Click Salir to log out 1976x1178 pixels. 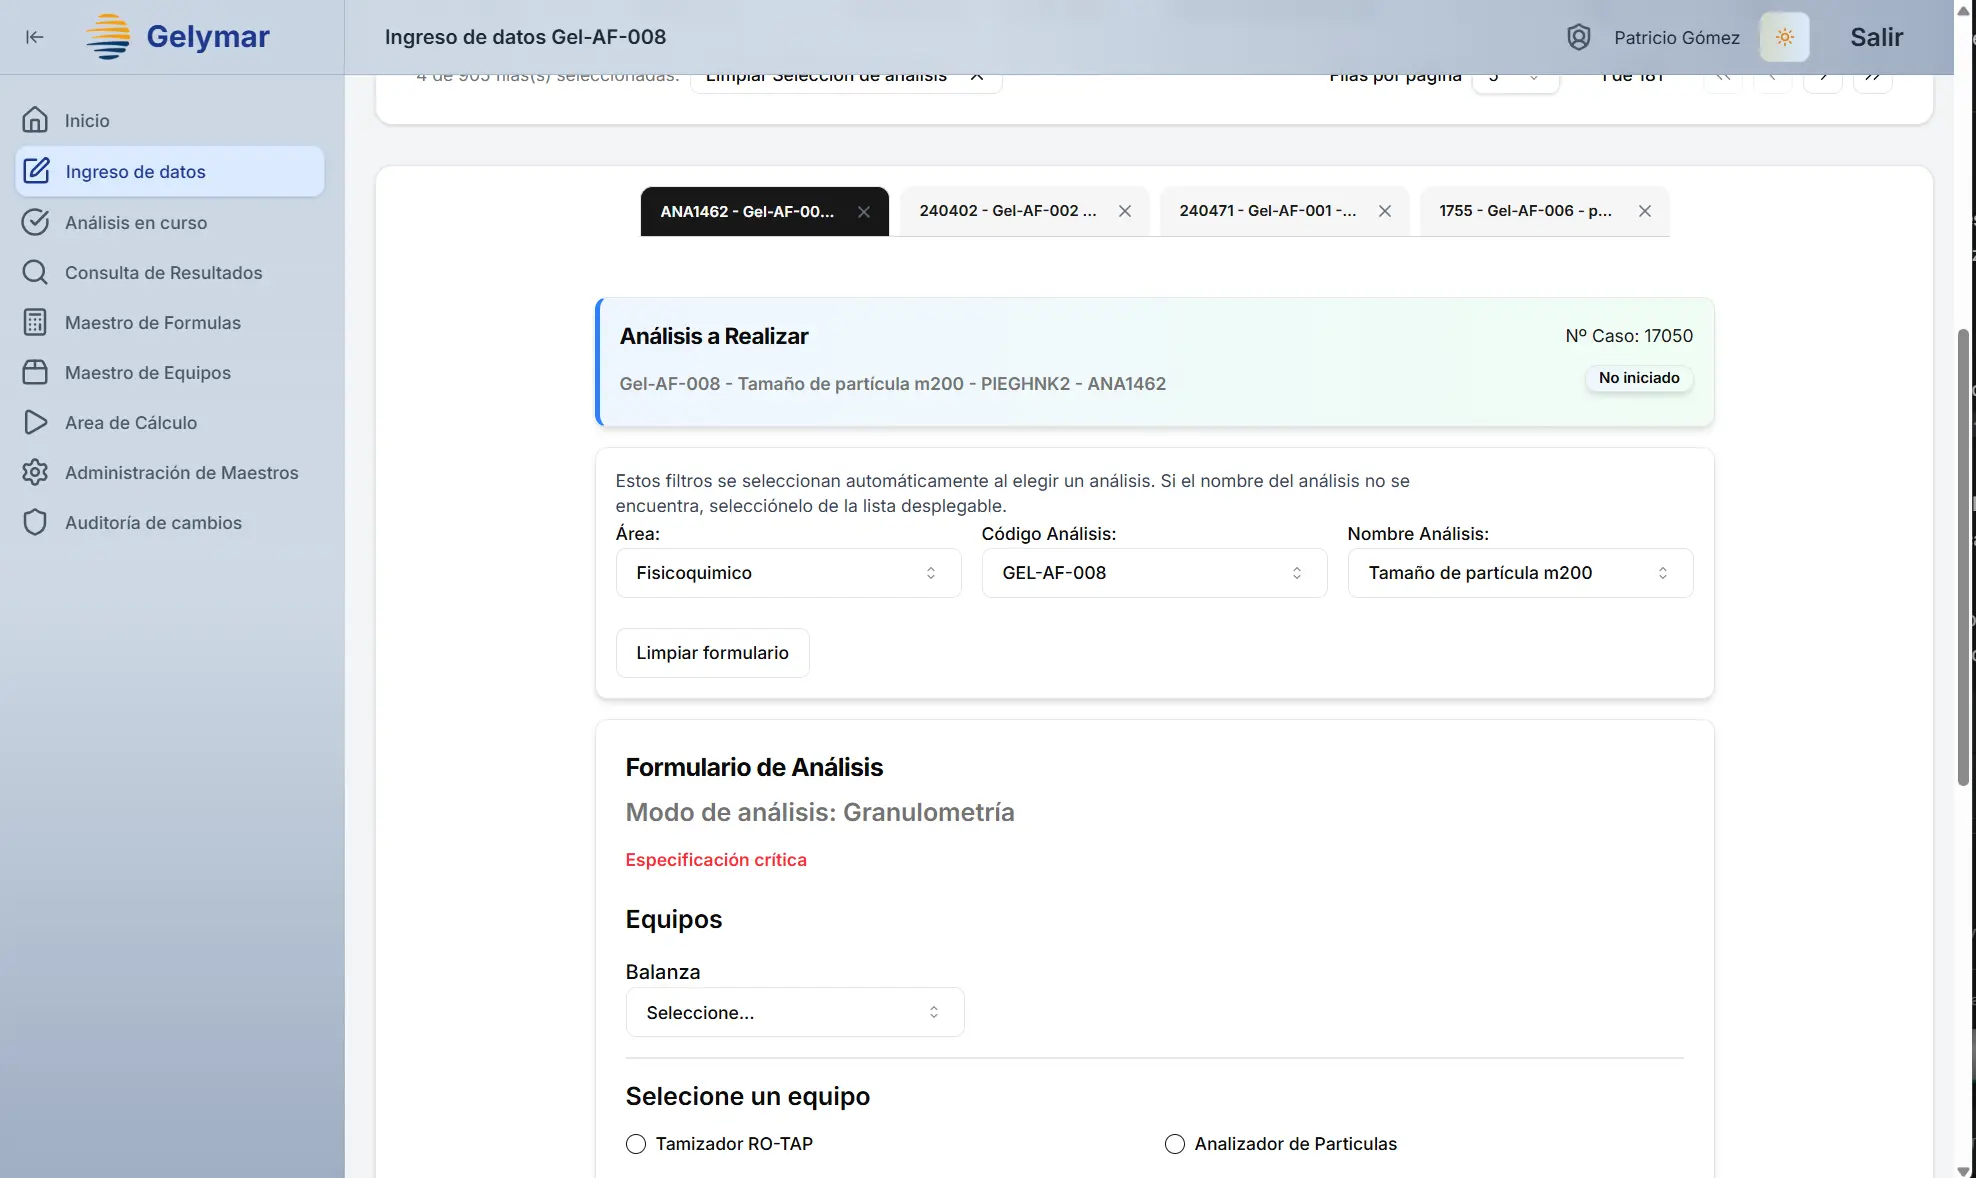pyautogui.click(x=1877, y=37)
